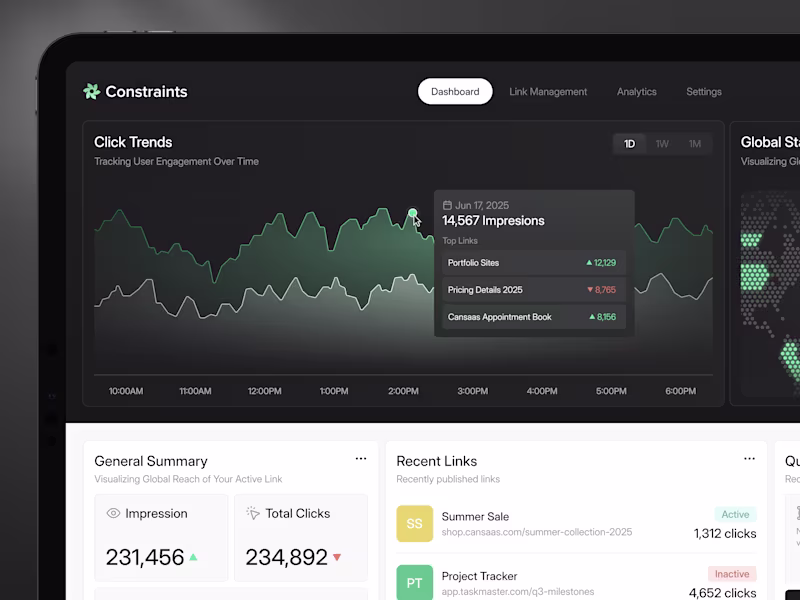The height and width of the screenshot is (600, 800).
Task: Toggle the 1D time range filter
Action: tap(630, 143)
